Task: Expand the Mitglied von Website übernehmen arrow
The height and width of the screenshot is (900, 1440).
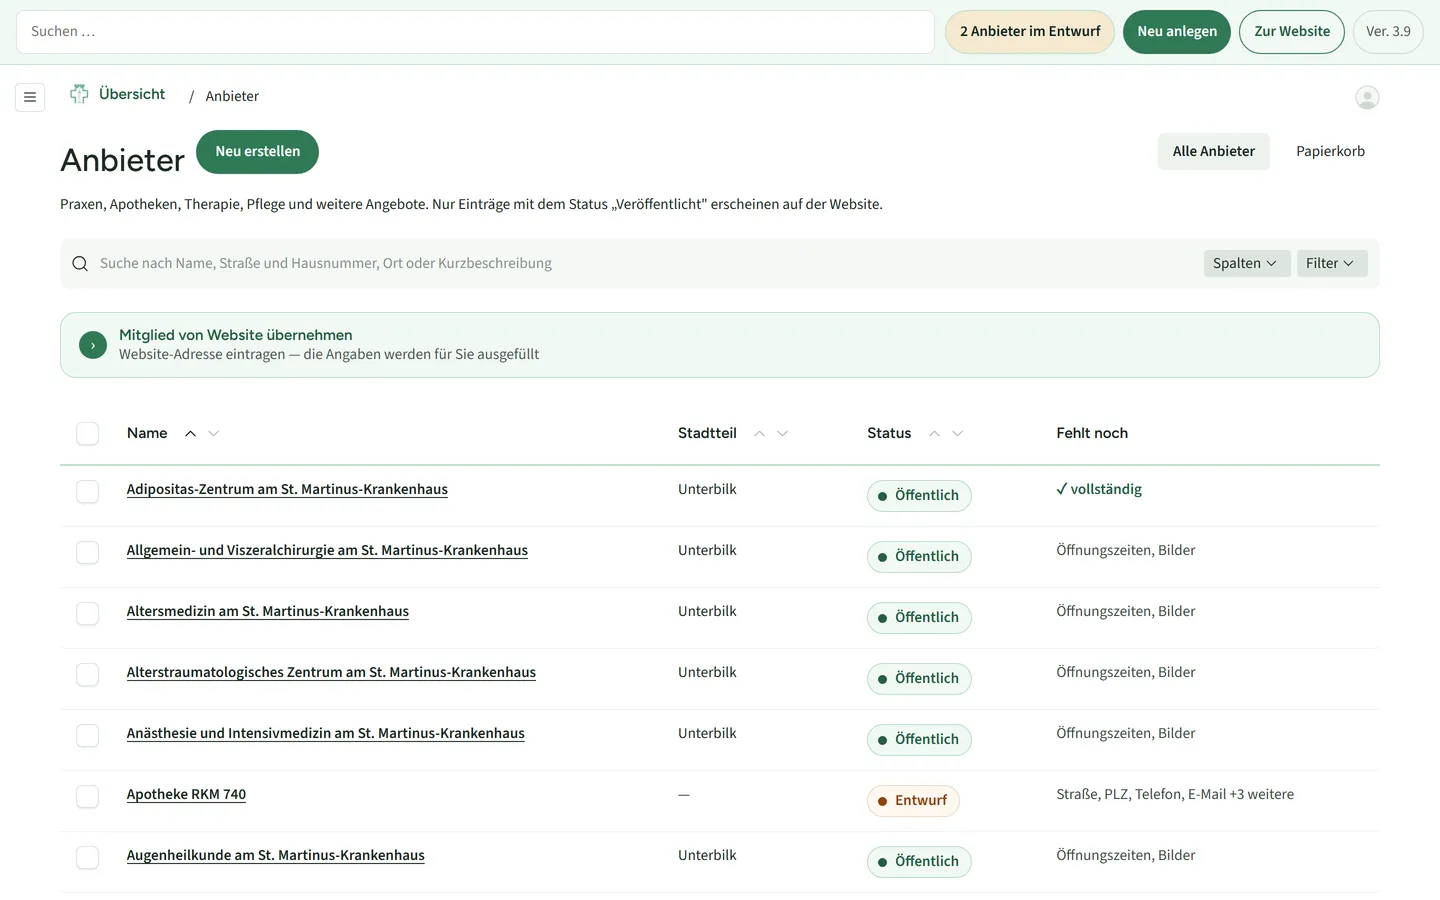Action: 93,345
